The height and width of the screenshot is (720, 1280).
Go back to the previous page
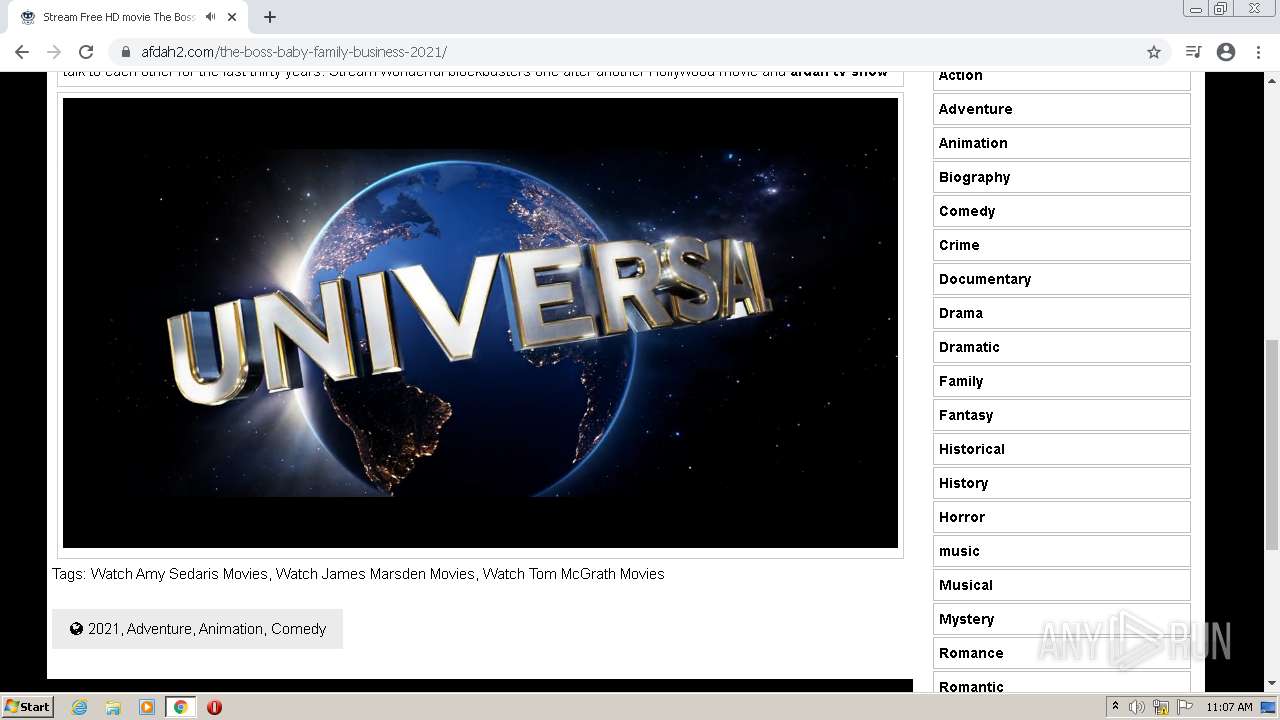tap(22, 52)
